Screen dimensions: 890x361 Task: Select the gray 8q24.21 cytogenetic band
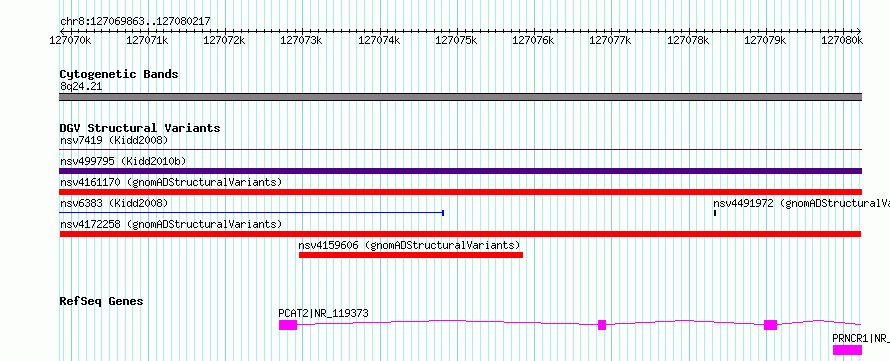460,97
